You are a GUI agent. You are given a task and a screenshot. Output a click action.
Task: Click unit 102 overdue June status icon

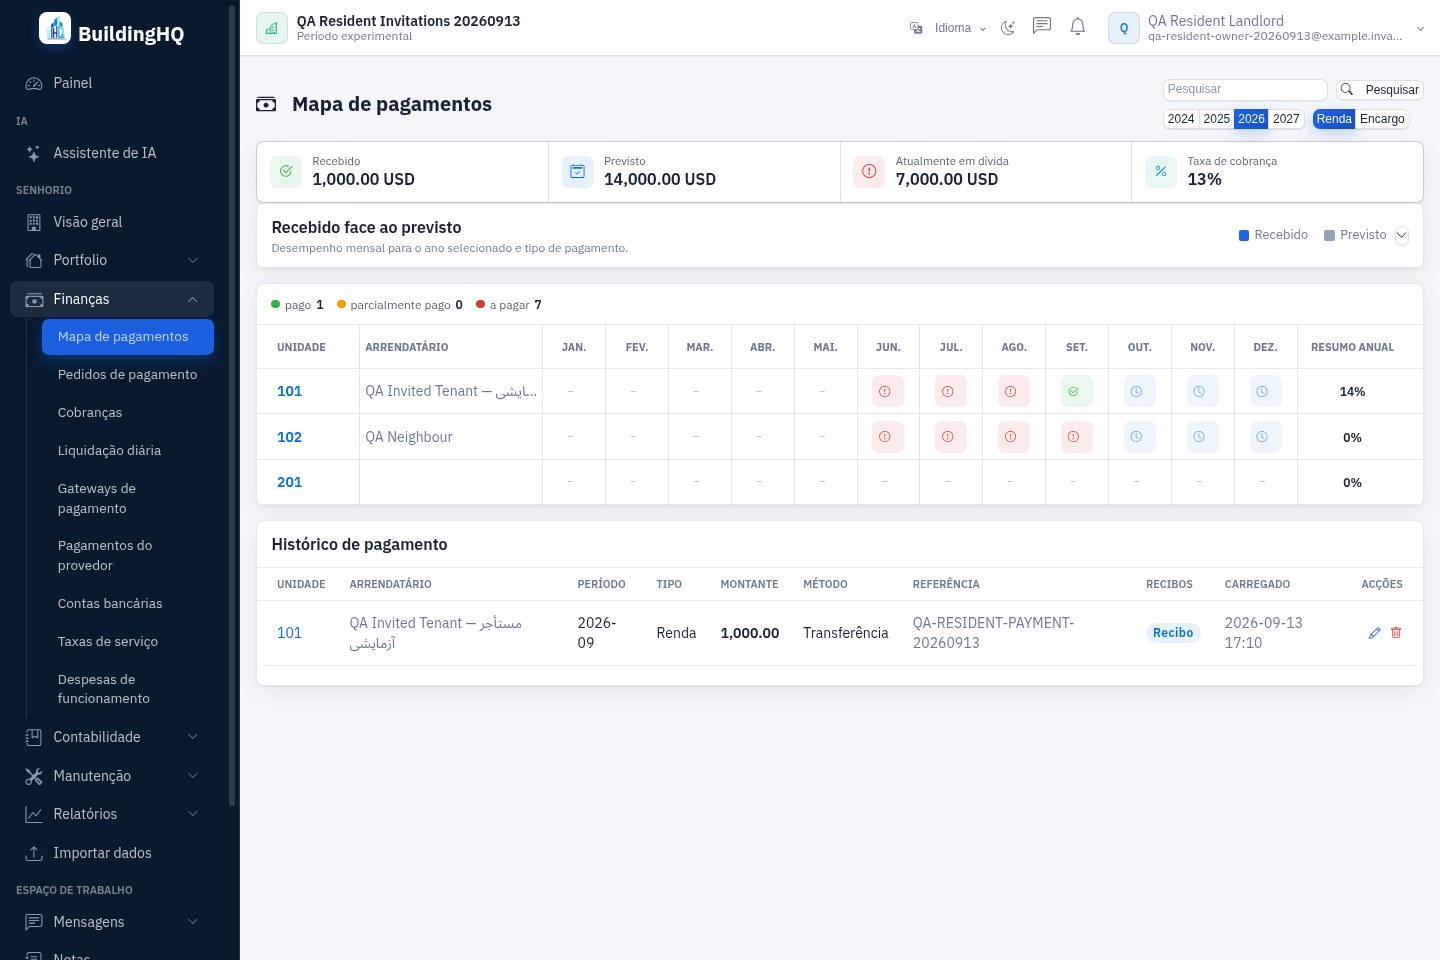click(887, 437)
